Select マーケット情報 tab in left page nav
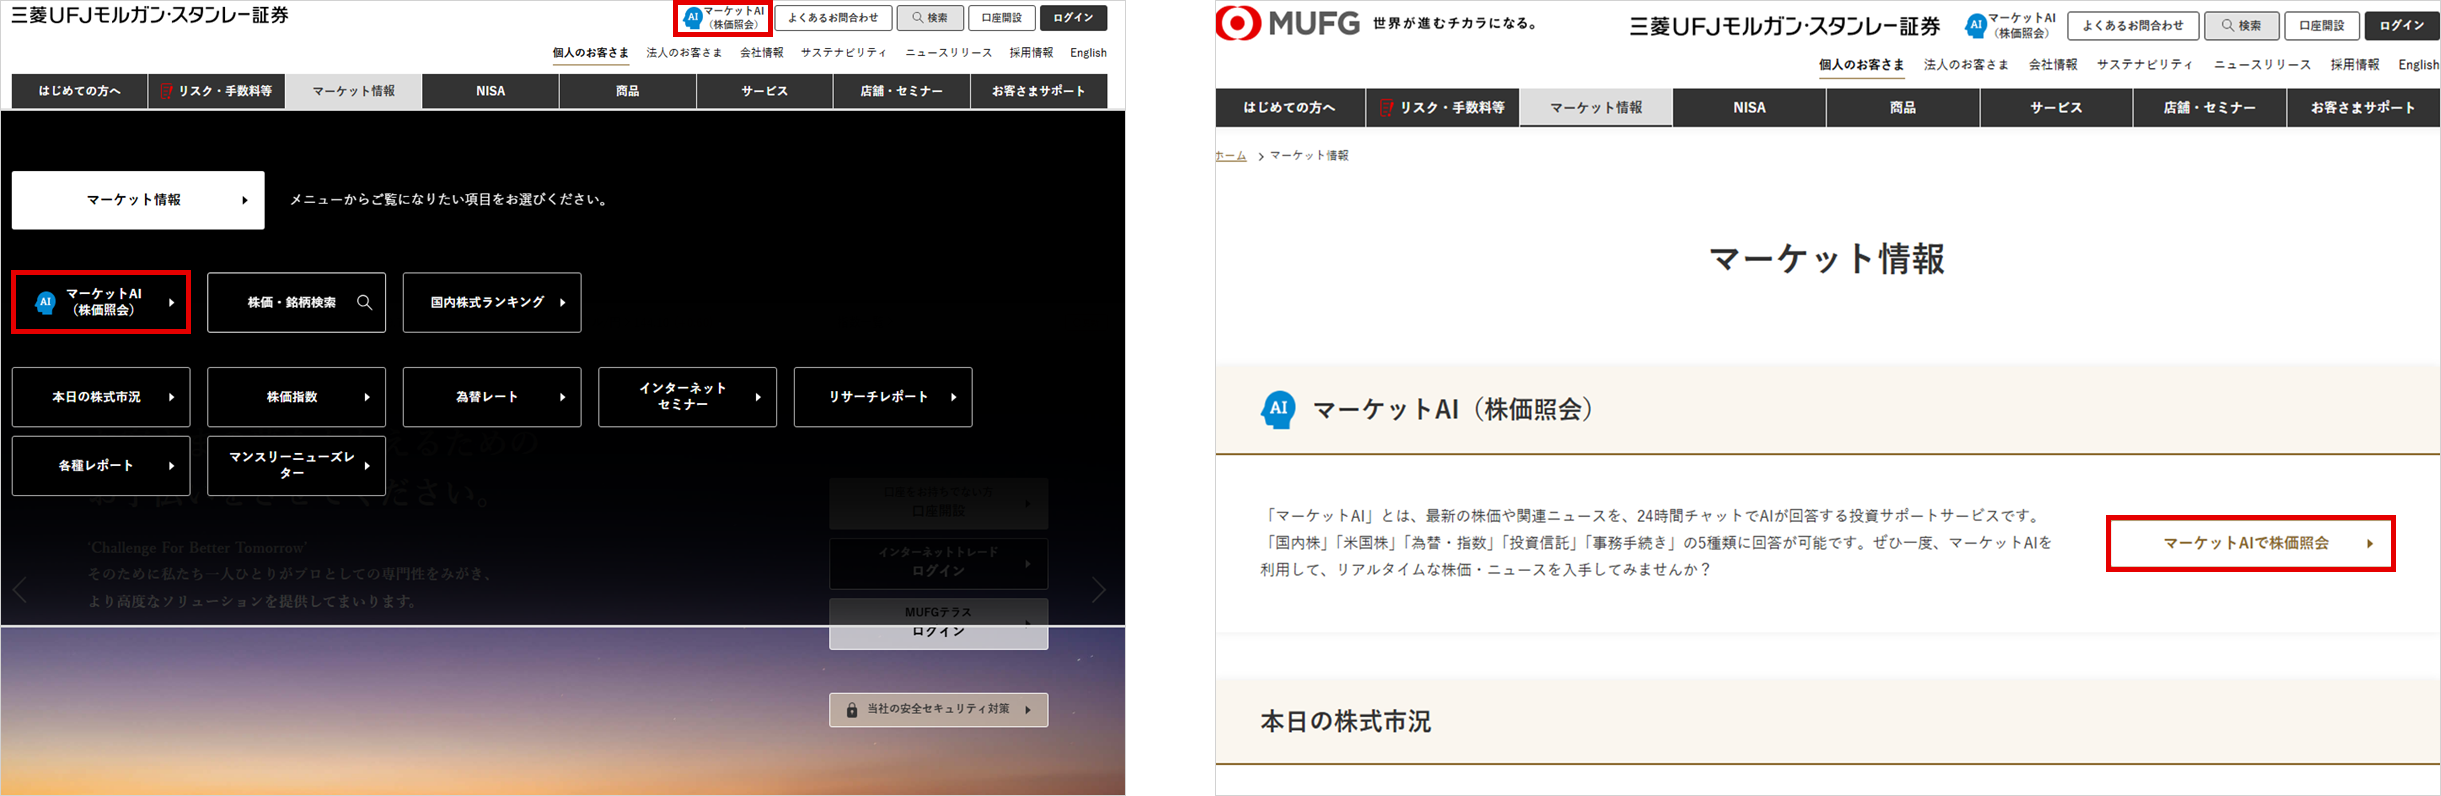Image resolution: width=2441 pixels, height=796 pixels. click(354, 91)
